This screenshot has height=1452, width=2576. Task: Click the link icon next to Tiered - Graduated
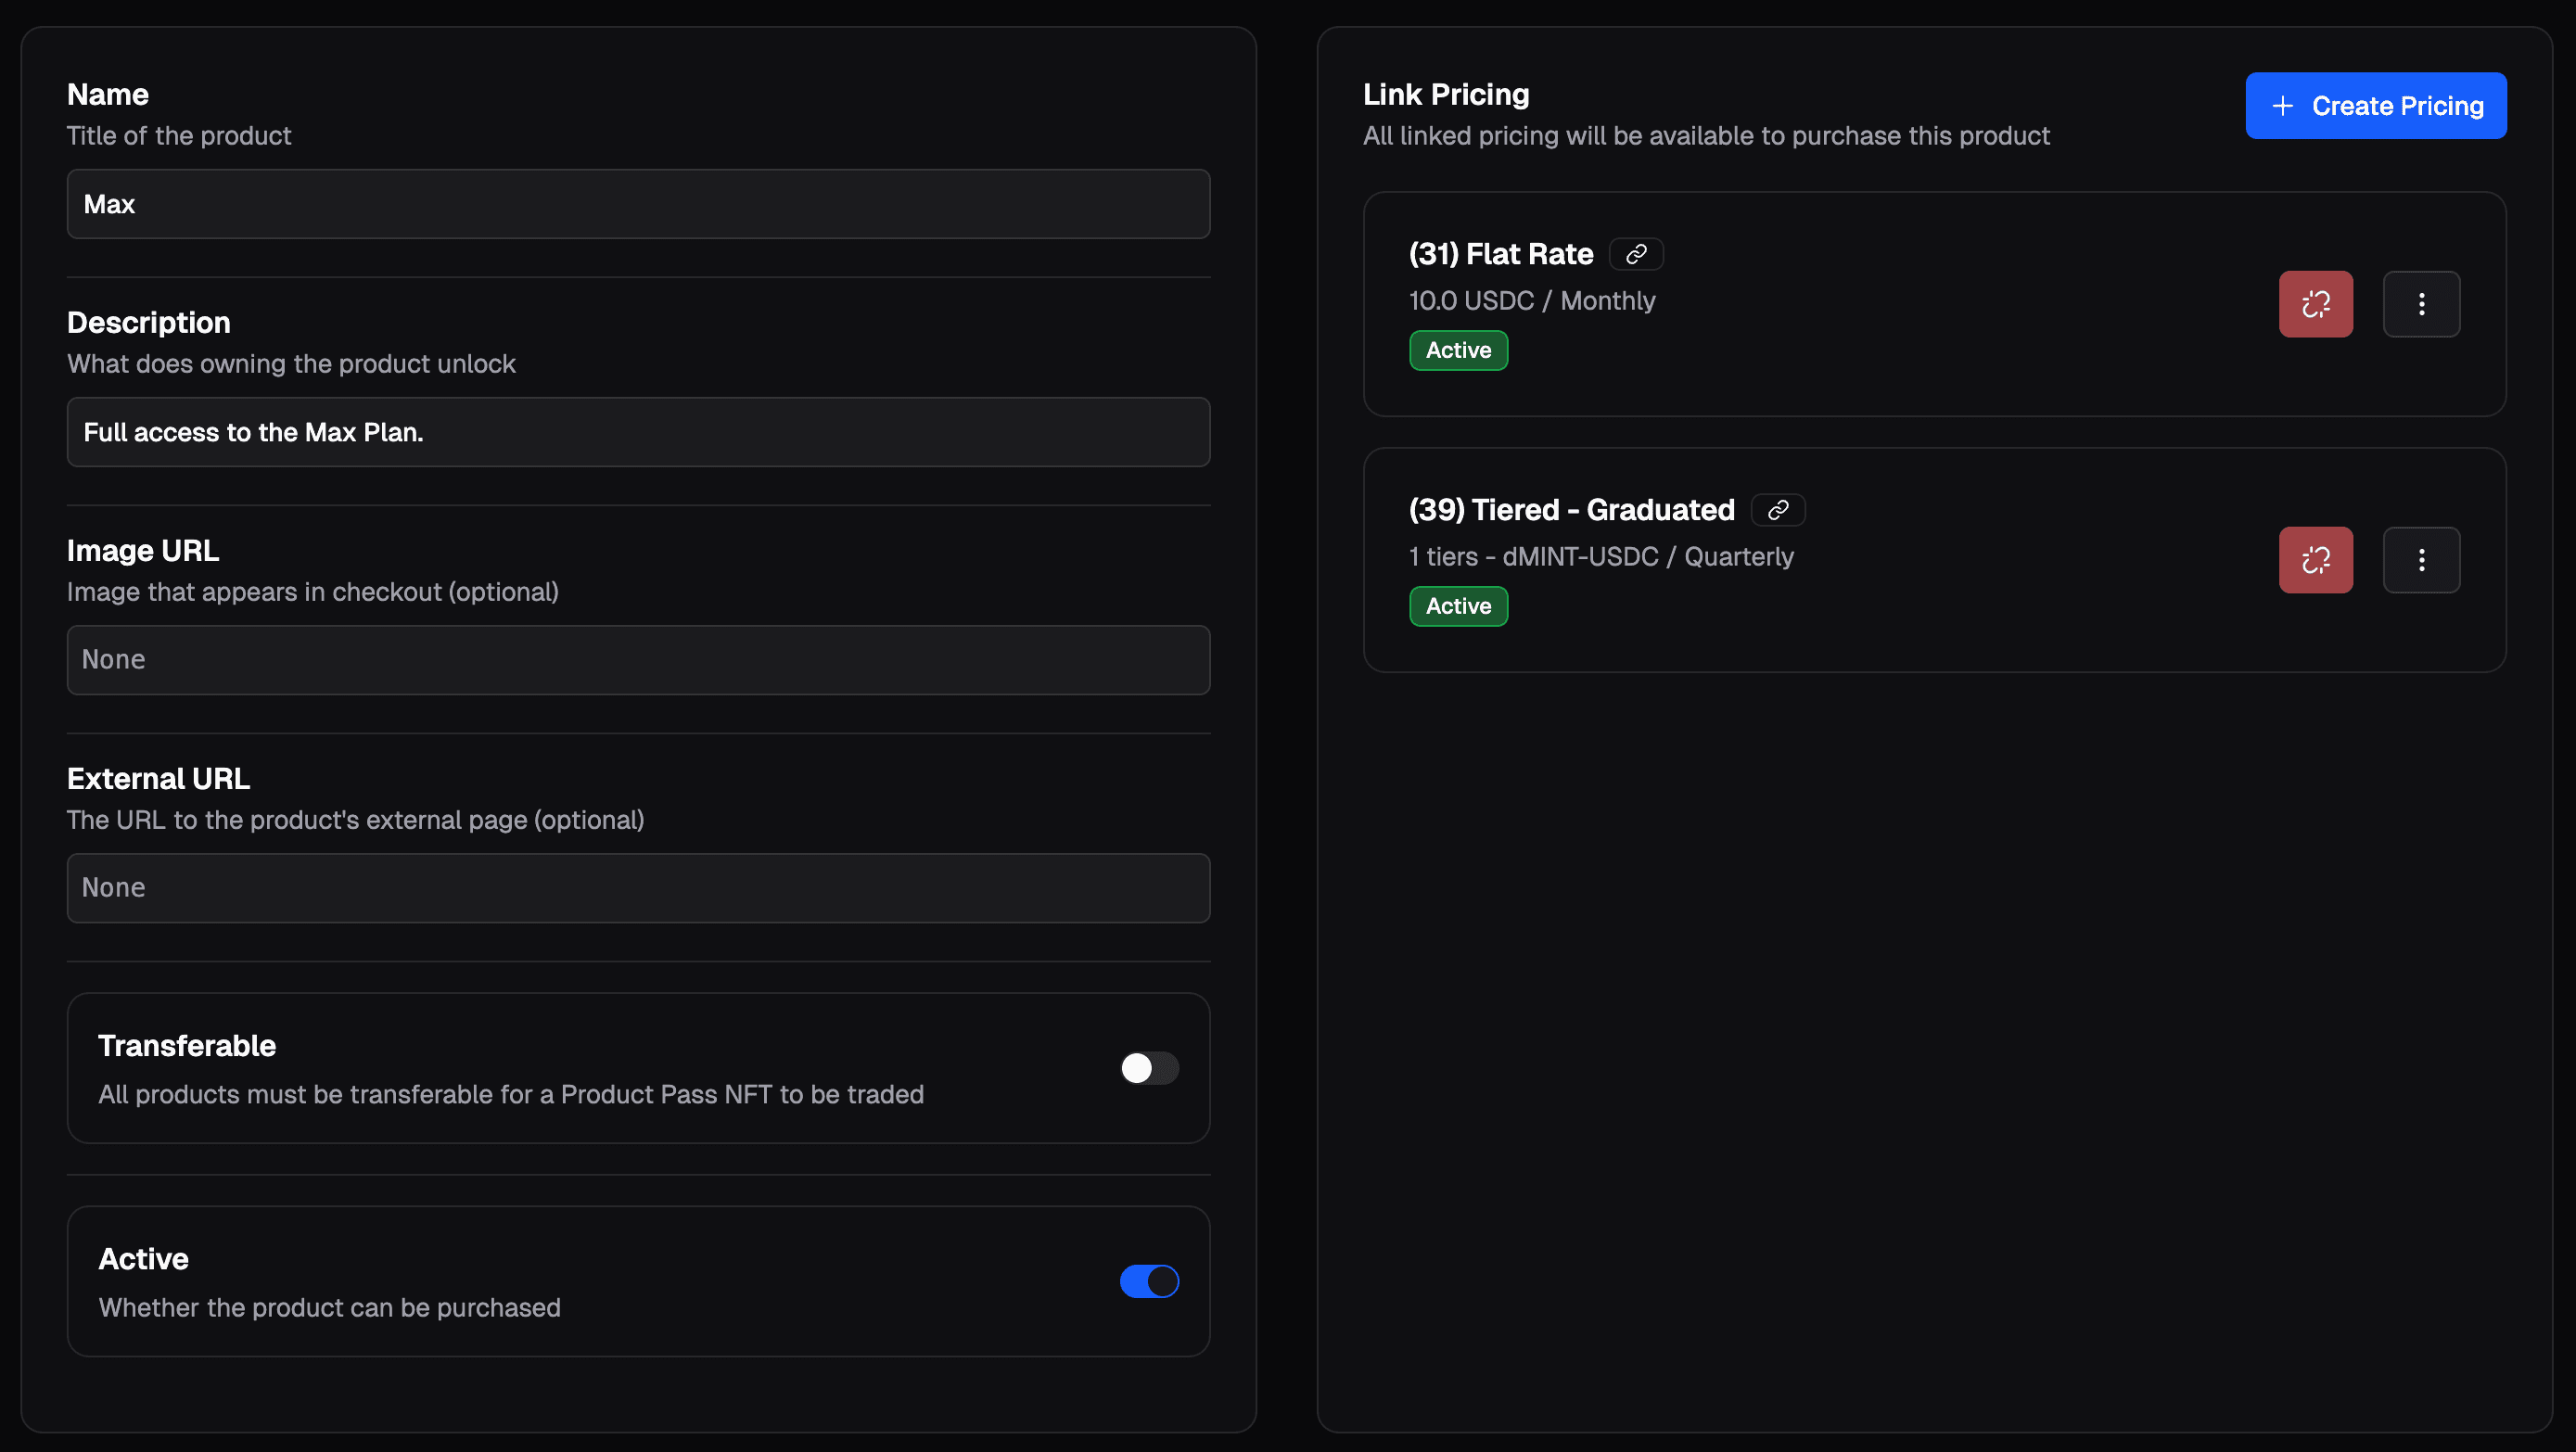[x=1778, y=510]
